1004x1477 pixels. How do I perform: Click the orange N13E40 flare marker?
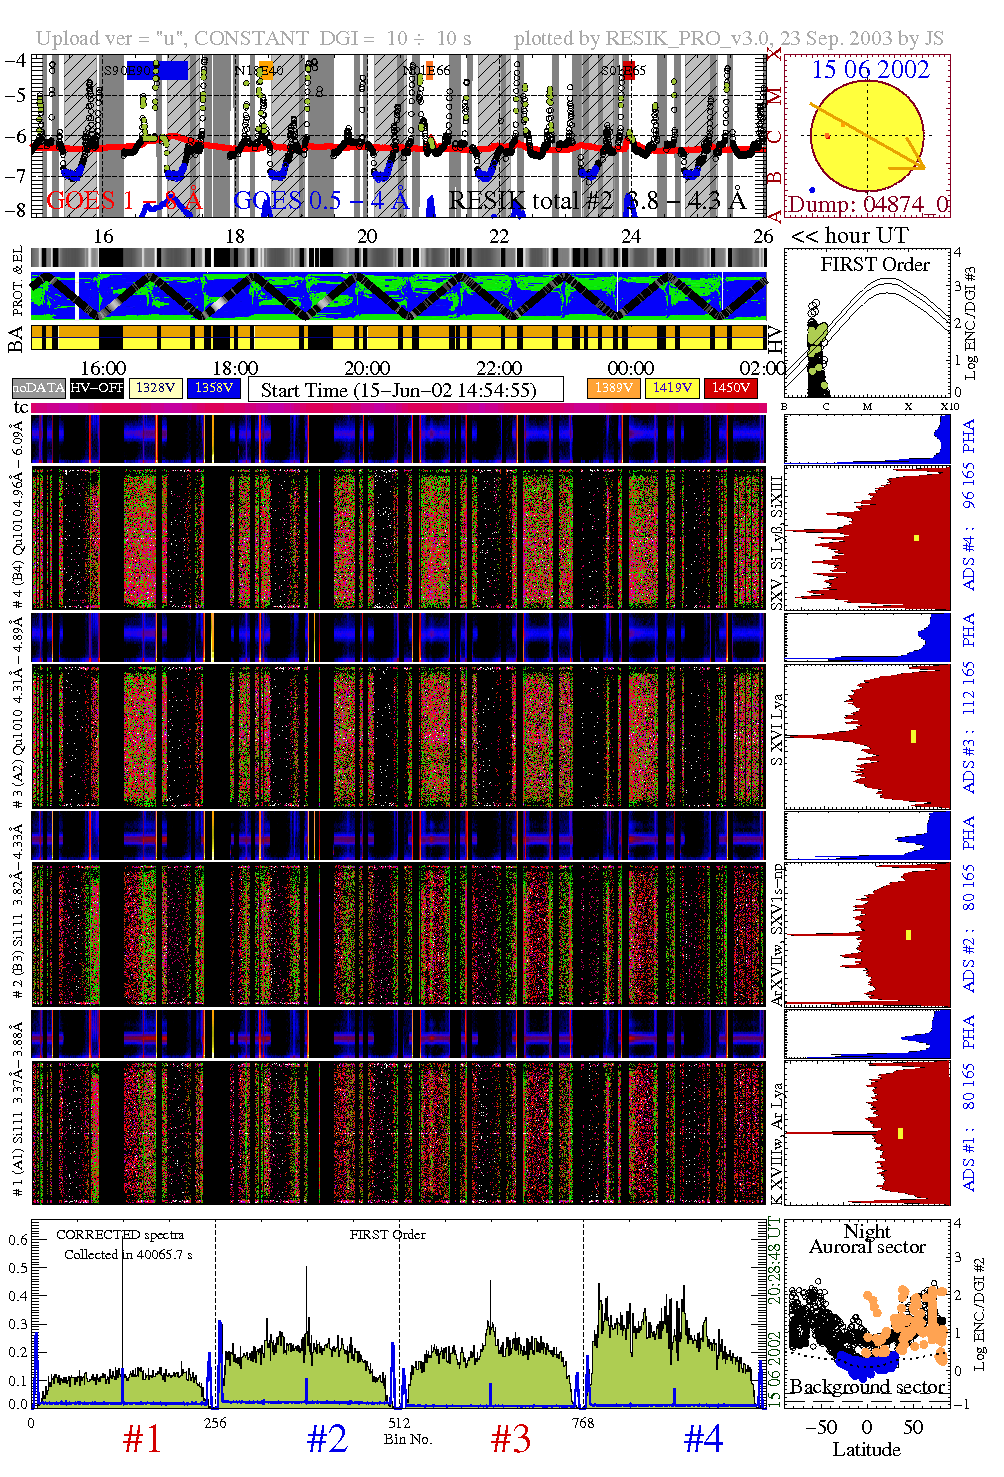[265, 70]
